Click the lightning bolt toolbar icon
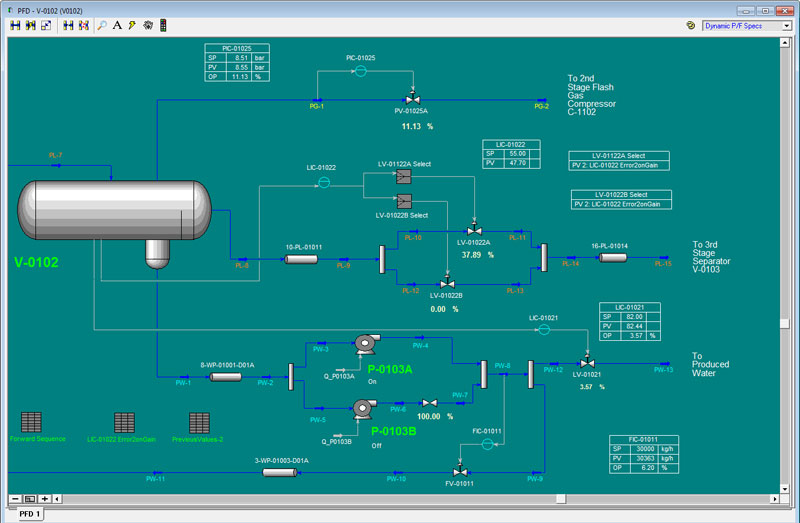 coord(132,25)
